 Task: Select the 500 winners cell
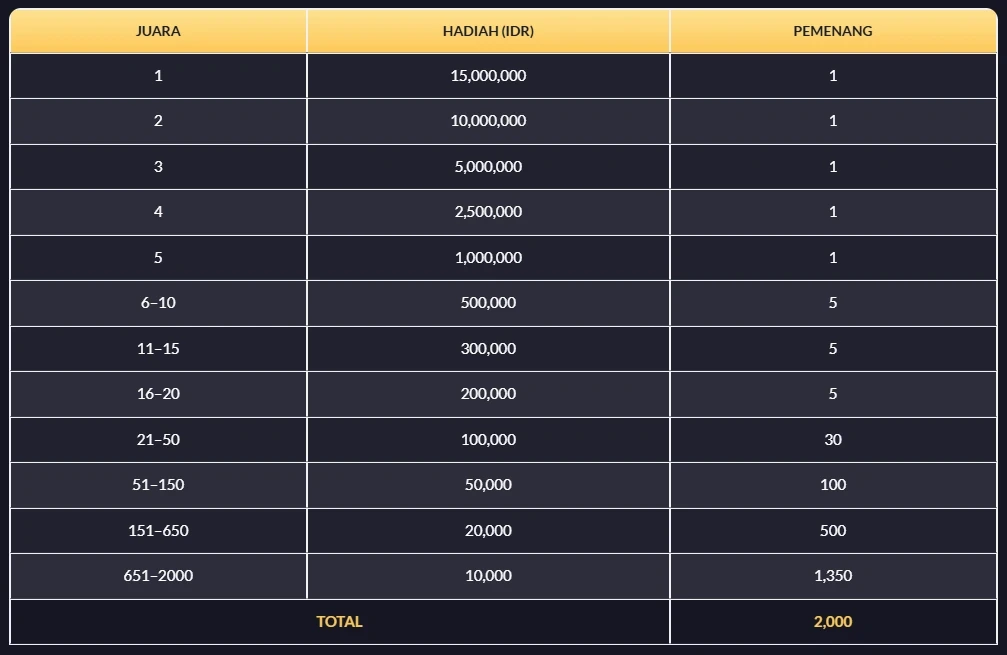click(x=832, y=531)
